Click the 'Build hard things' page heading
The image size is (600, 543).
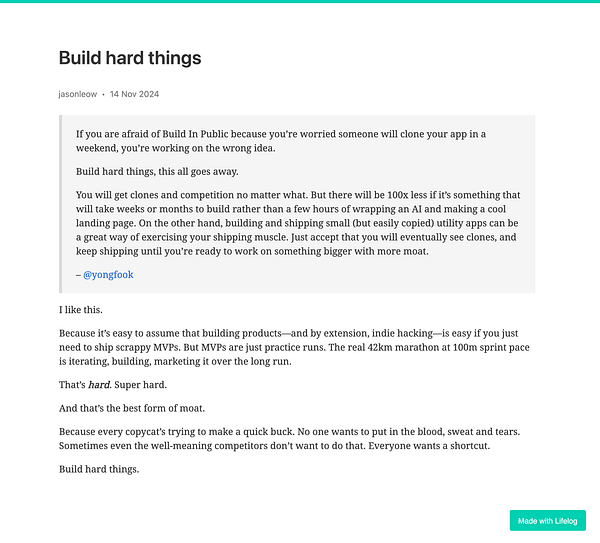pyautogui.click(x=130, y=58)
